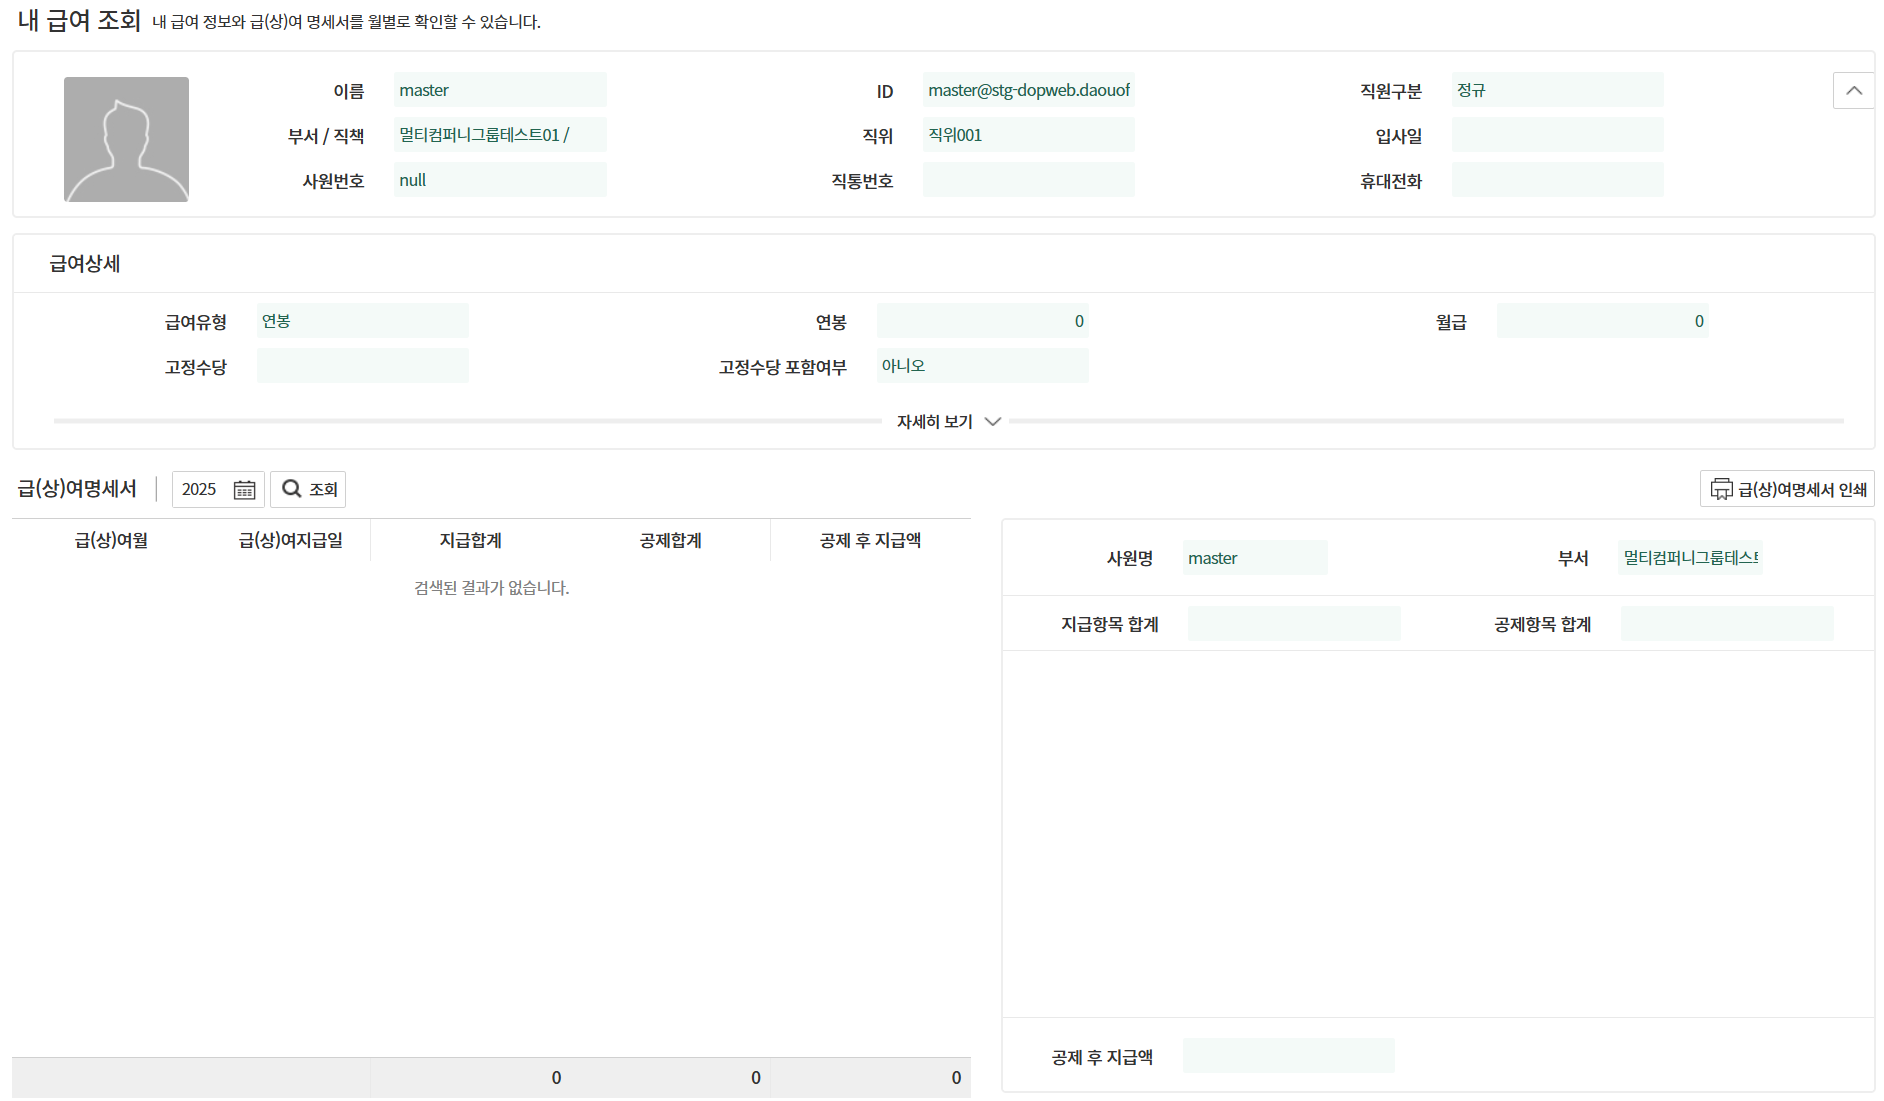Click the 지급합계 column header
Image resolution: width=1884 pixels, height=1101 pixels.
point(470,541)
